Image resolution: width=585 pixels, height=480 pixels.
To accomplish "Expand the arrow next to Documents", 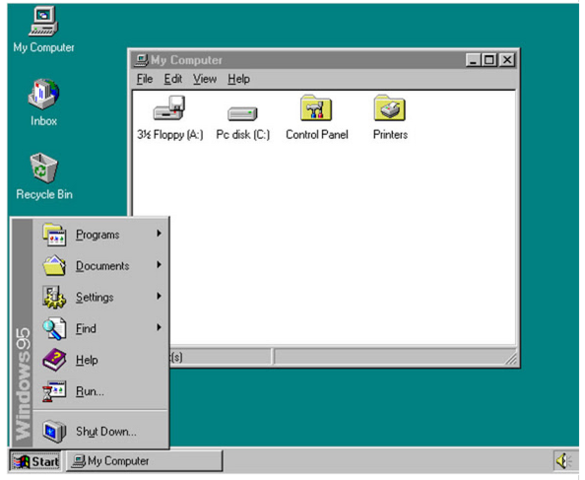I will click(159, 265).
